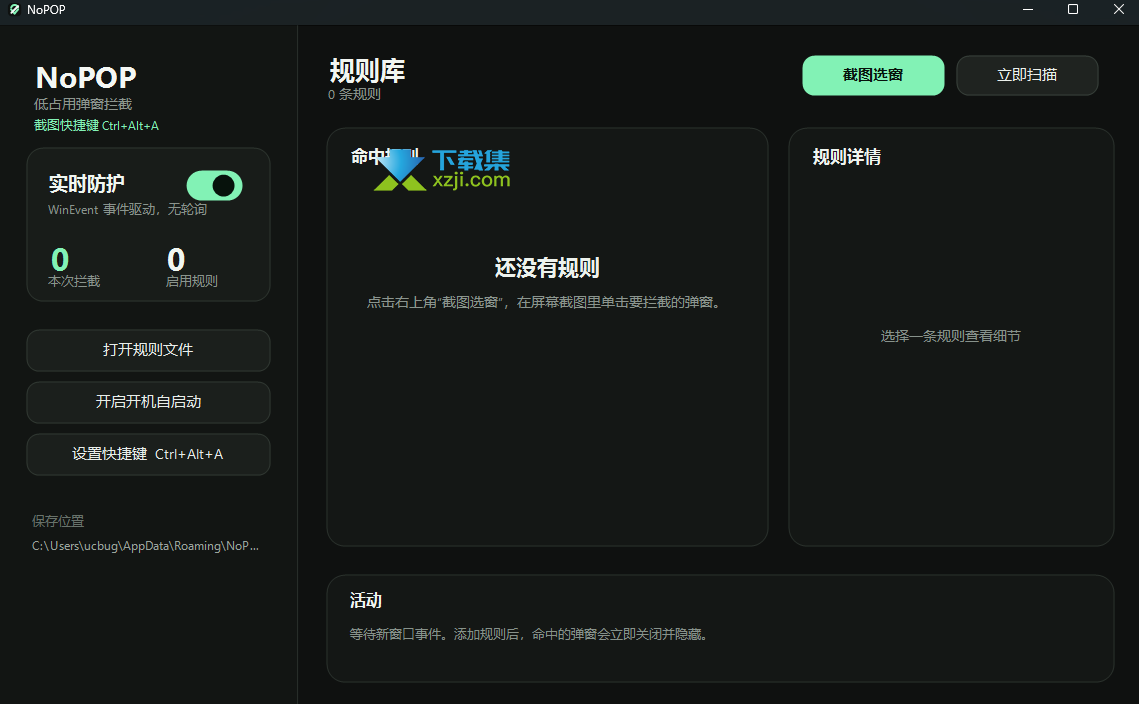Click the 规则库 heading
Screen dimensions: 1139x704
pyautogui.click(x=367, y=71)
